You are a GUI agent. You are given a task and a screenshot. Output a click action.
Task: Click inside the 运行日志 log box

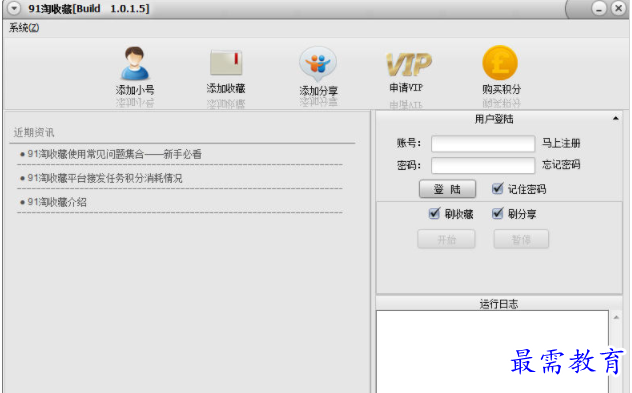pyautogui.click(x=493, y=351)
